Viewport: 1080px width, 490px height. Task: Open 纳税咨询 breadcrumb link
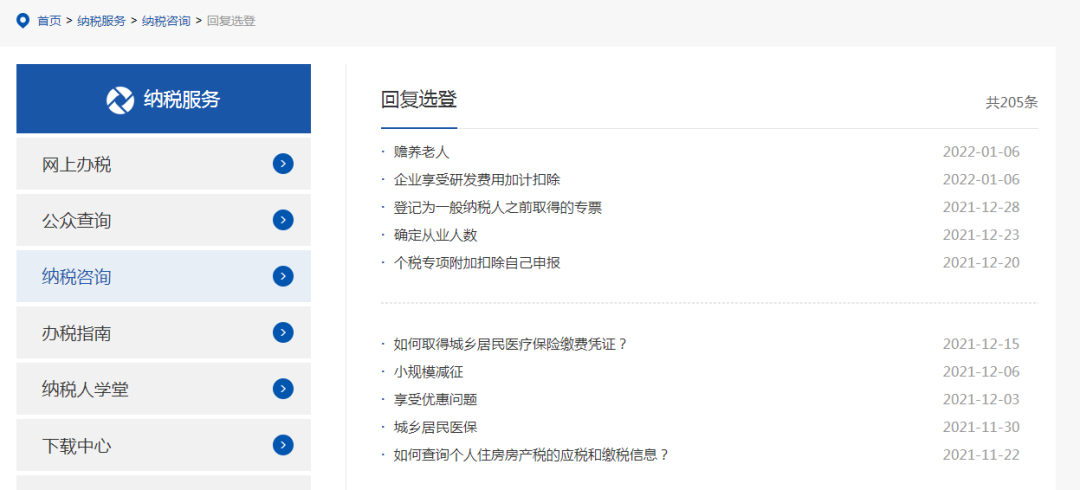tap(166, 21)
